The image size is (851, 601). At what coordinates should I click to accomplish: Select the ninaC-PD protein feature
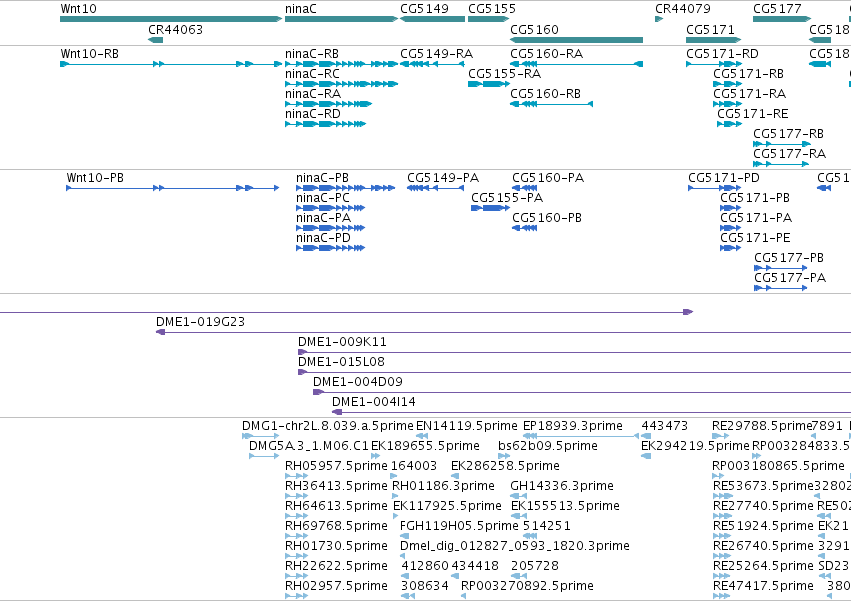(331, 249)
